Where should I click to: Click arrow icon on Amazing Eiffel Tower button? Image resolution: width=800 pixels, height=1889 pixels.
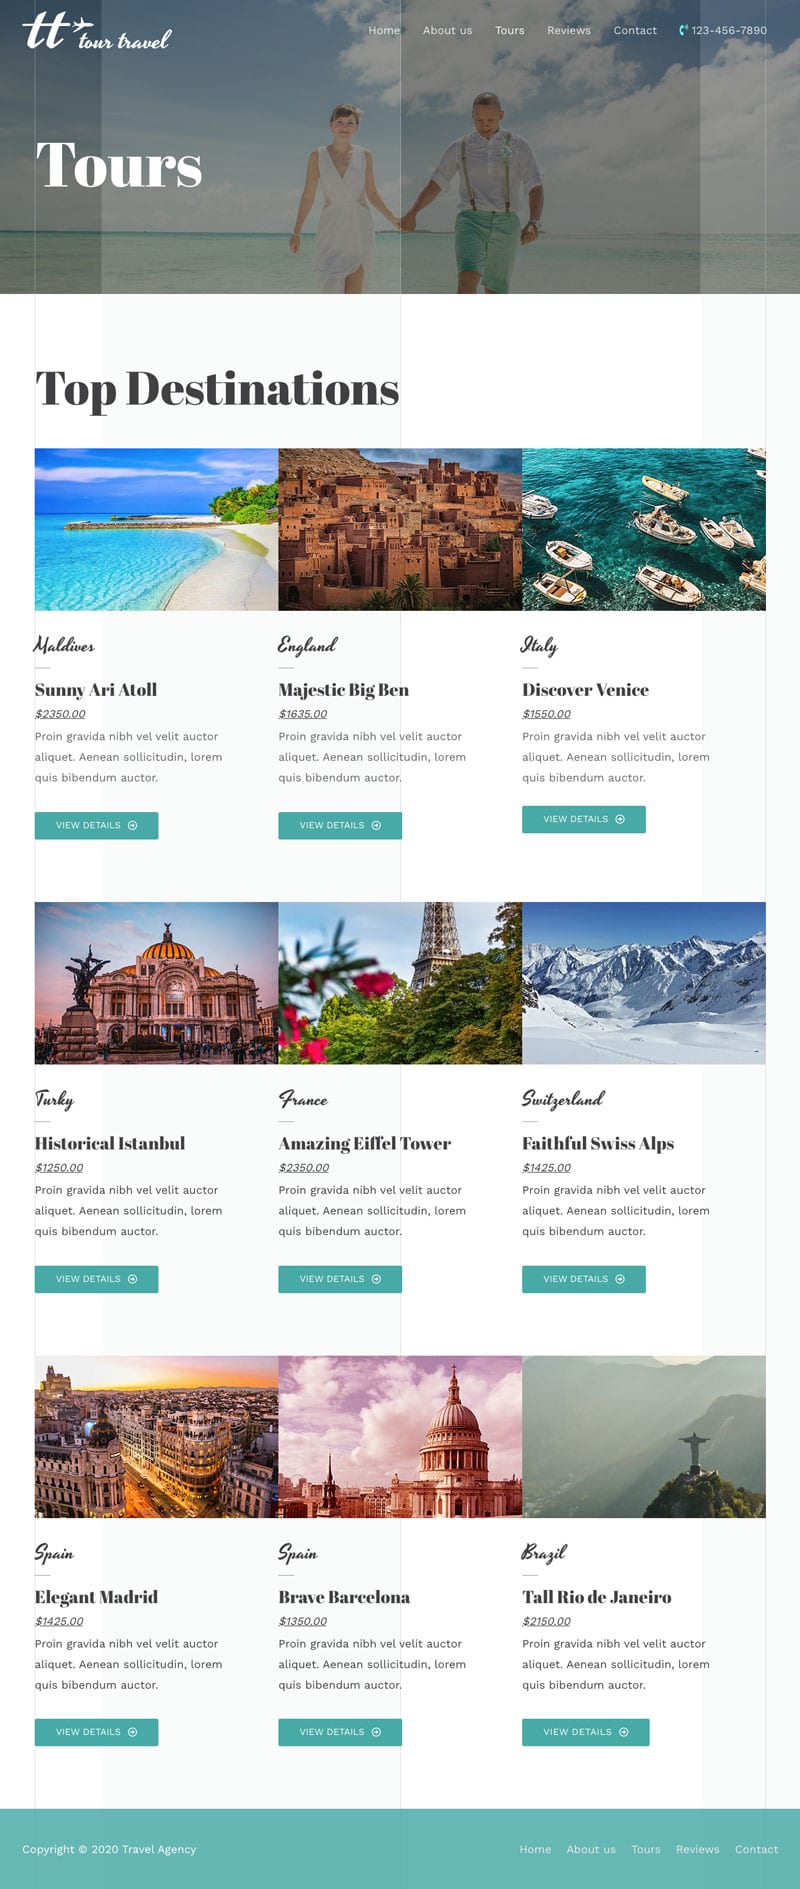click(x=376, y=1279)
